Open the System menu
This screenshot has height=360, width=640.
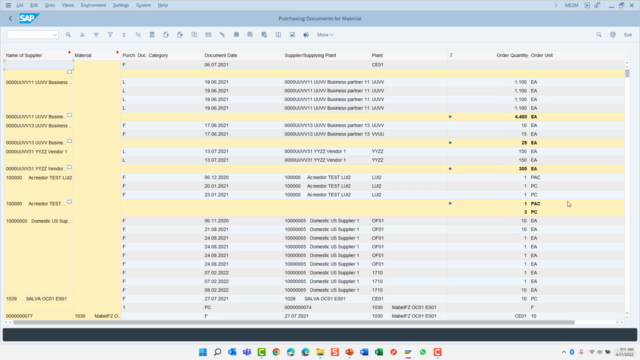pos(143,5)
